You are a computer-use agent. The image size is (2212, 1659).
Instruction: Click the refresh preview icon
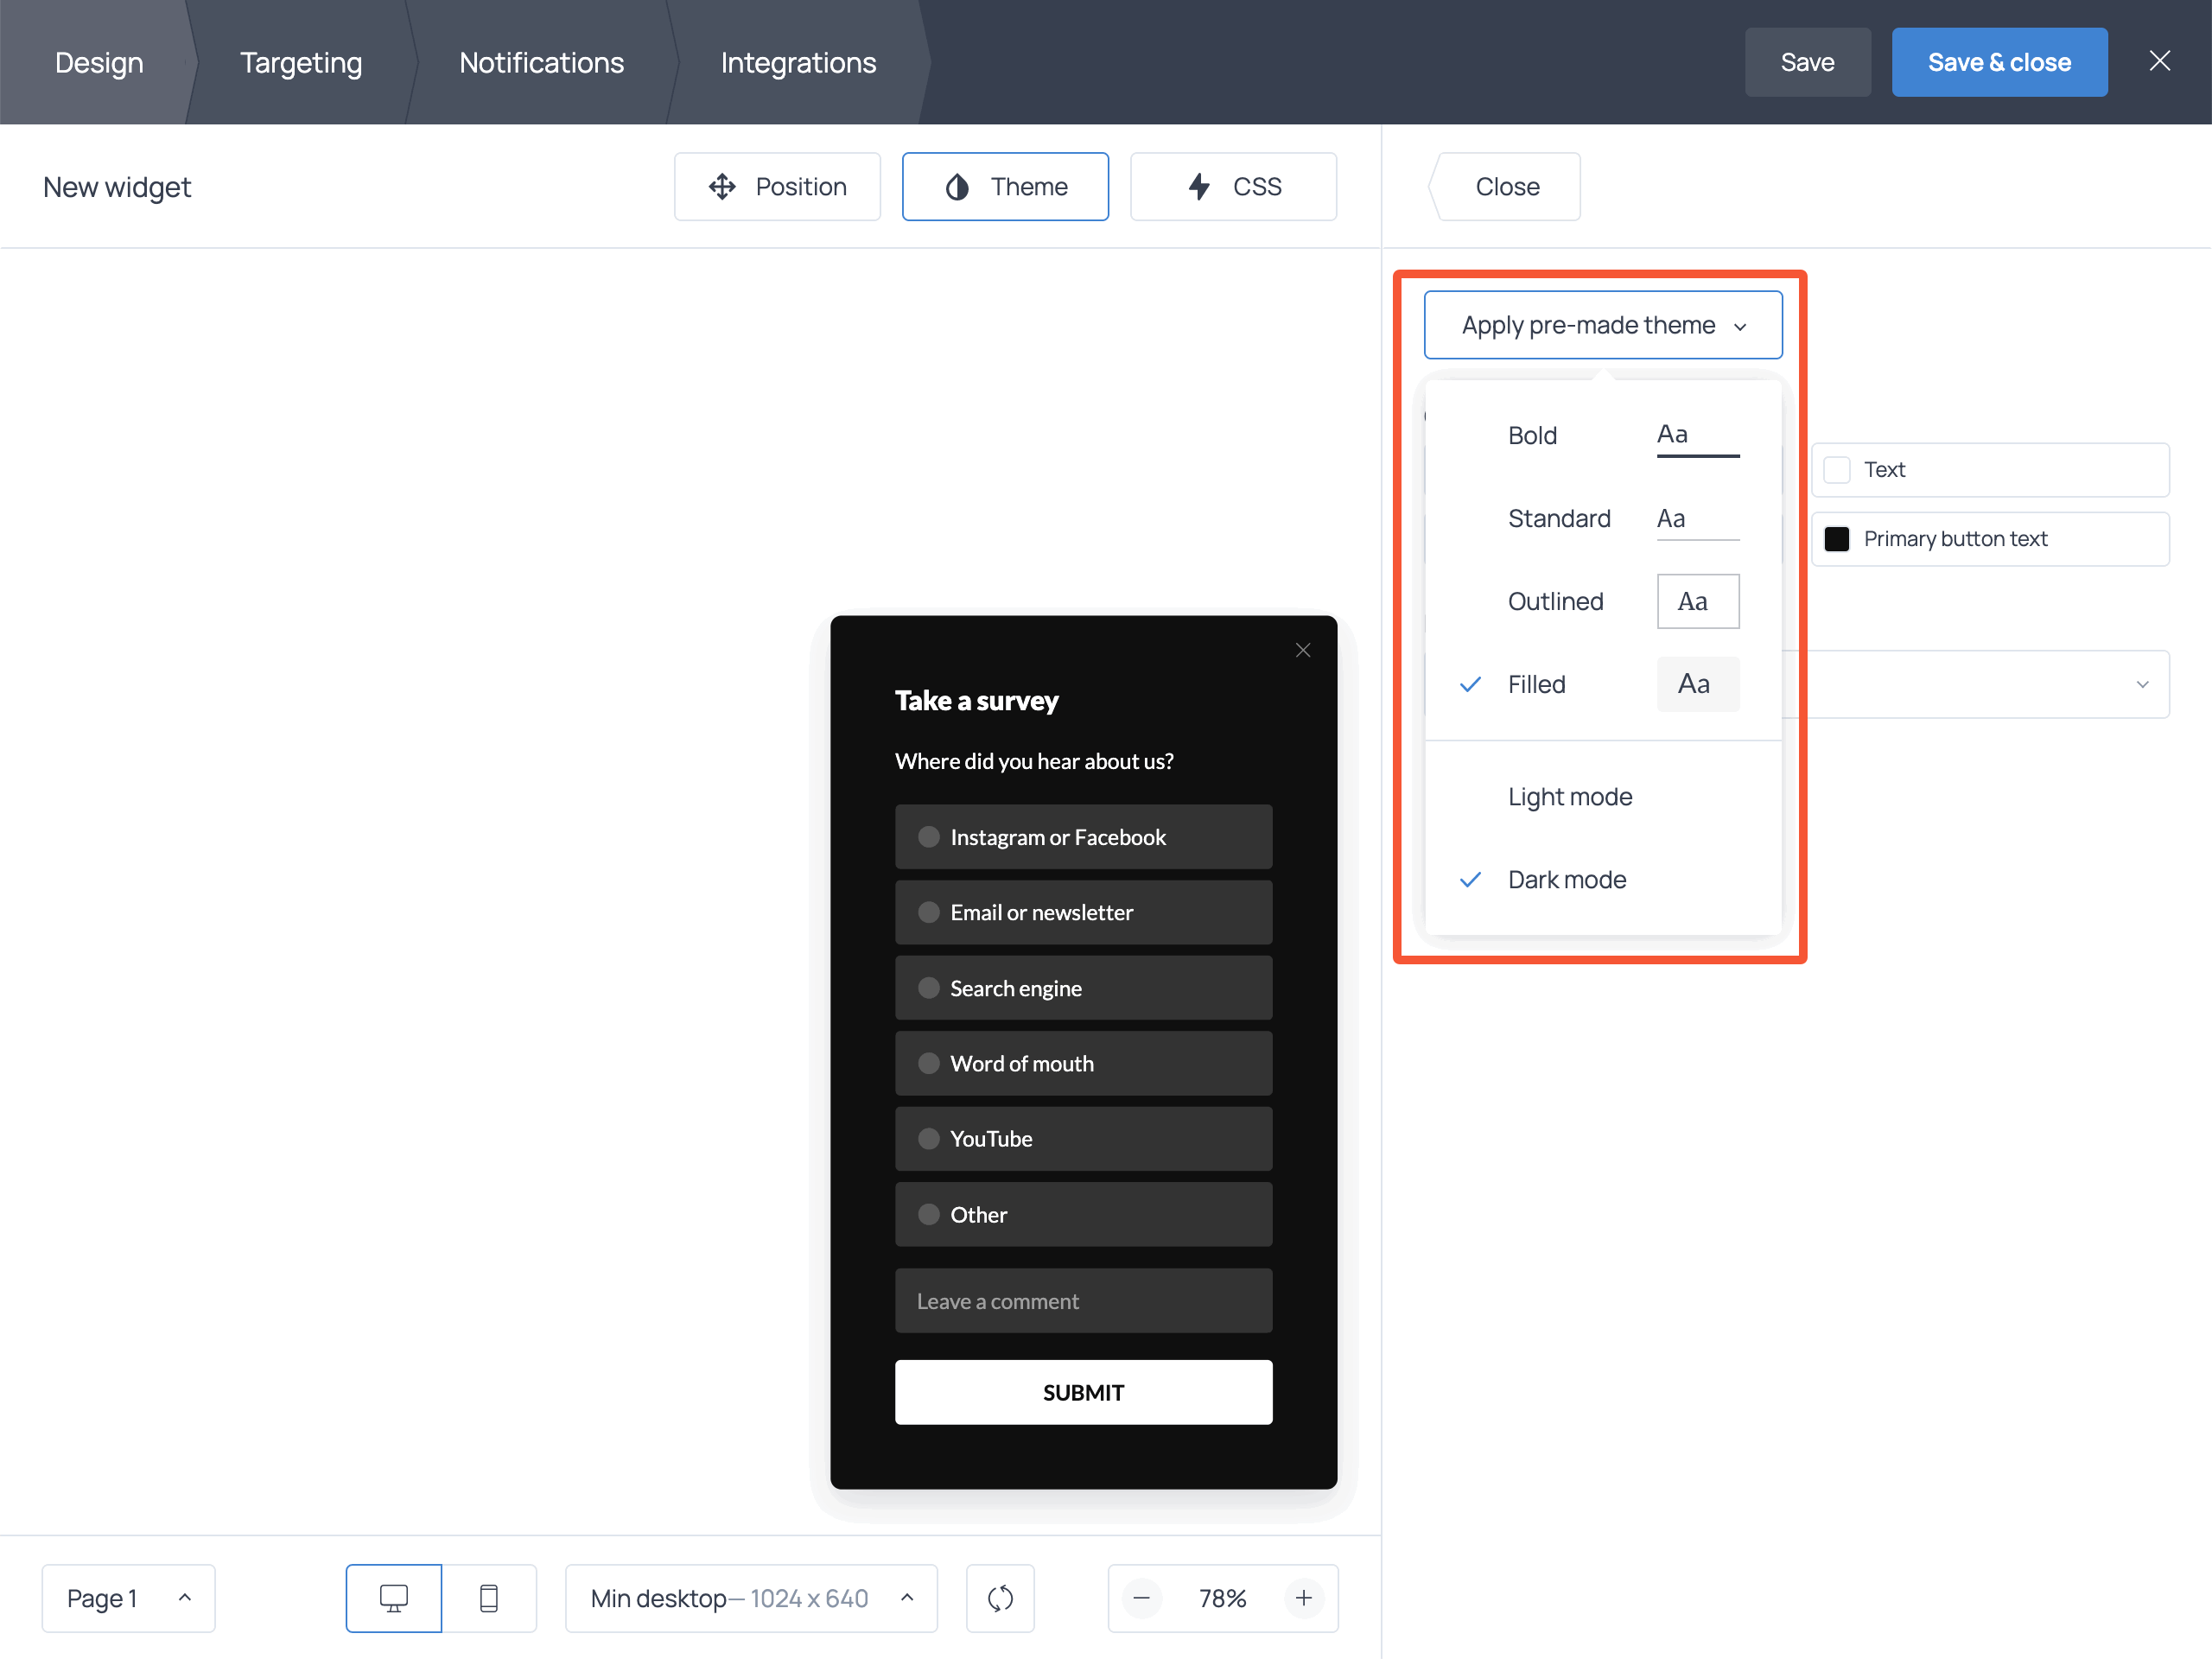(x=1000, y=1597)
